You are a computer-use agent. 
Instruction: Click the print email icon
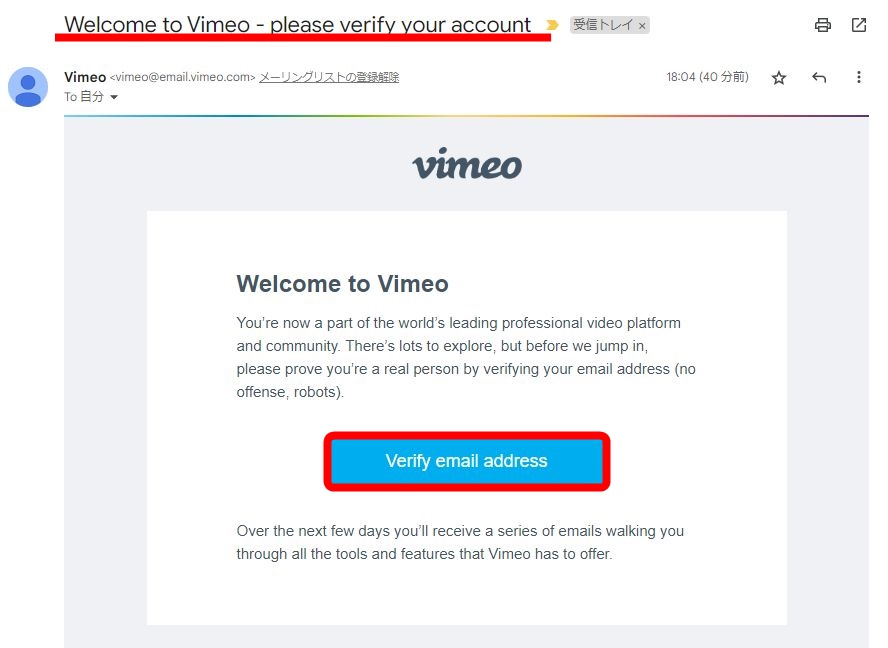(822, 25)
